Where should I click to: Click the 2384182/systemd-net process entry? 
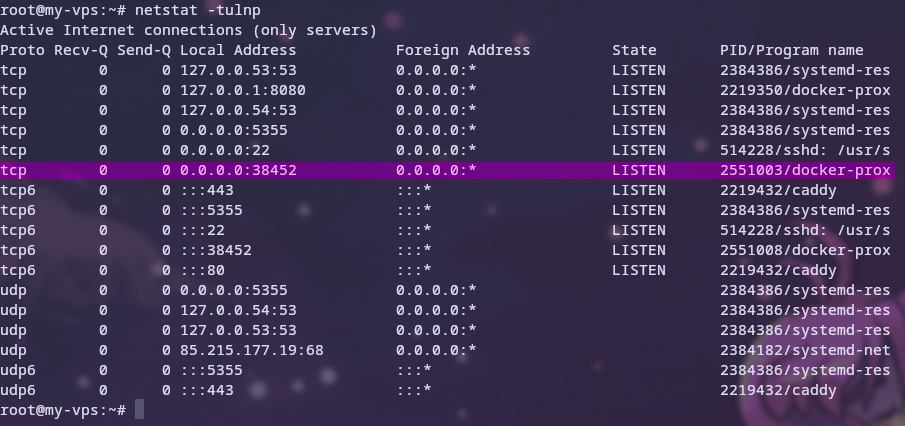tap(805, 350)
